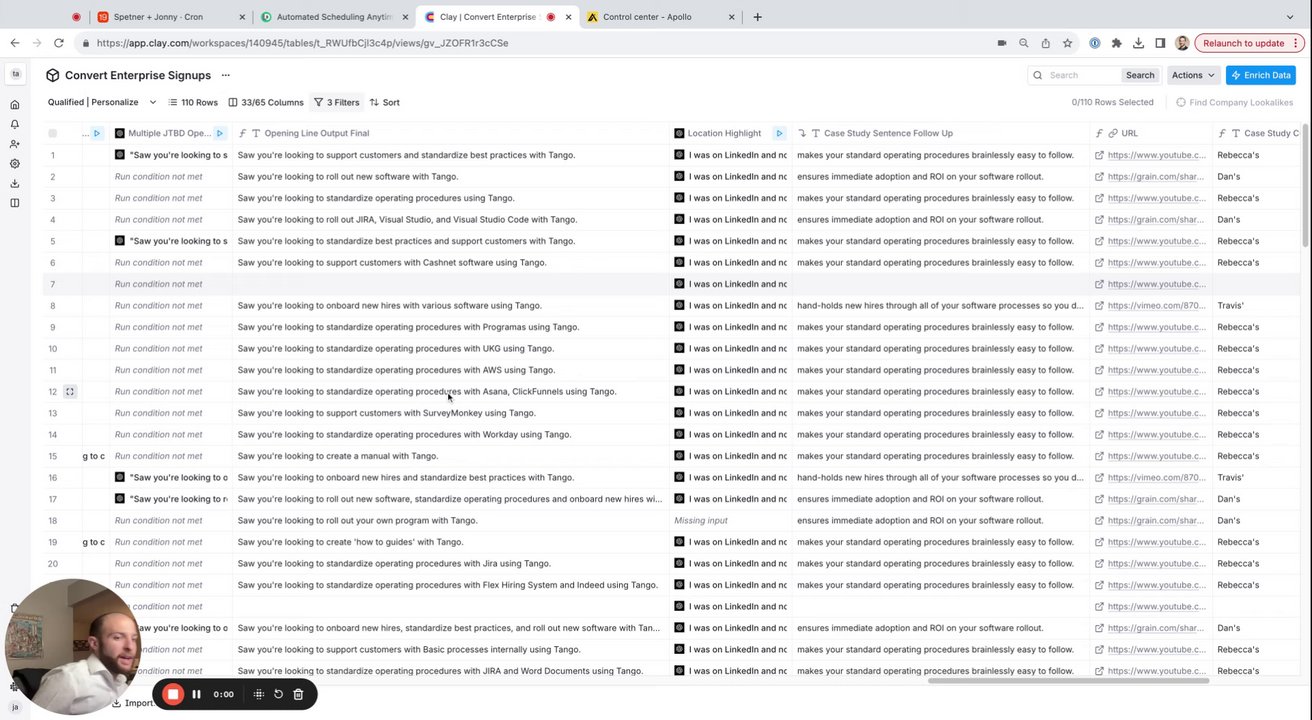Click the 'ta' workspace avatar

click(x=15, y=74)
